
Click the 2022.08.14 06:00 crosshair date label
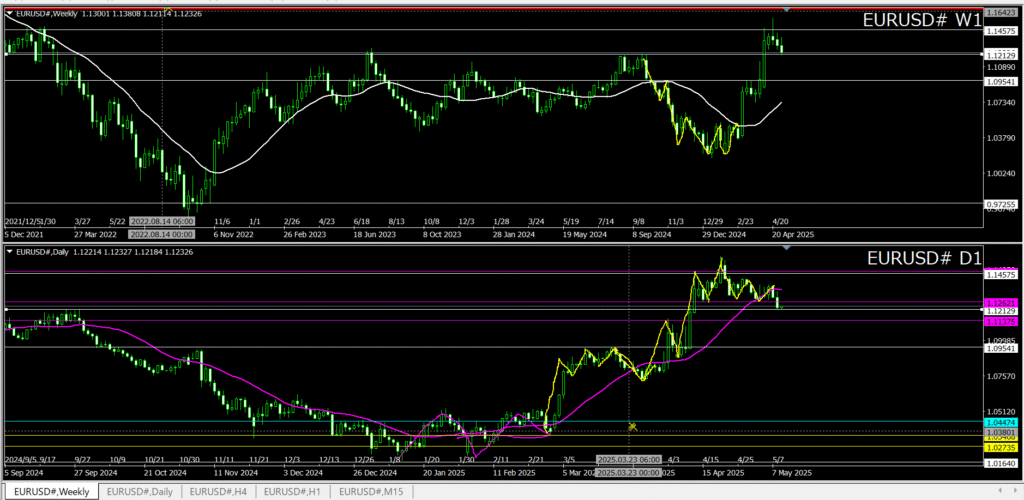[161, 221]
